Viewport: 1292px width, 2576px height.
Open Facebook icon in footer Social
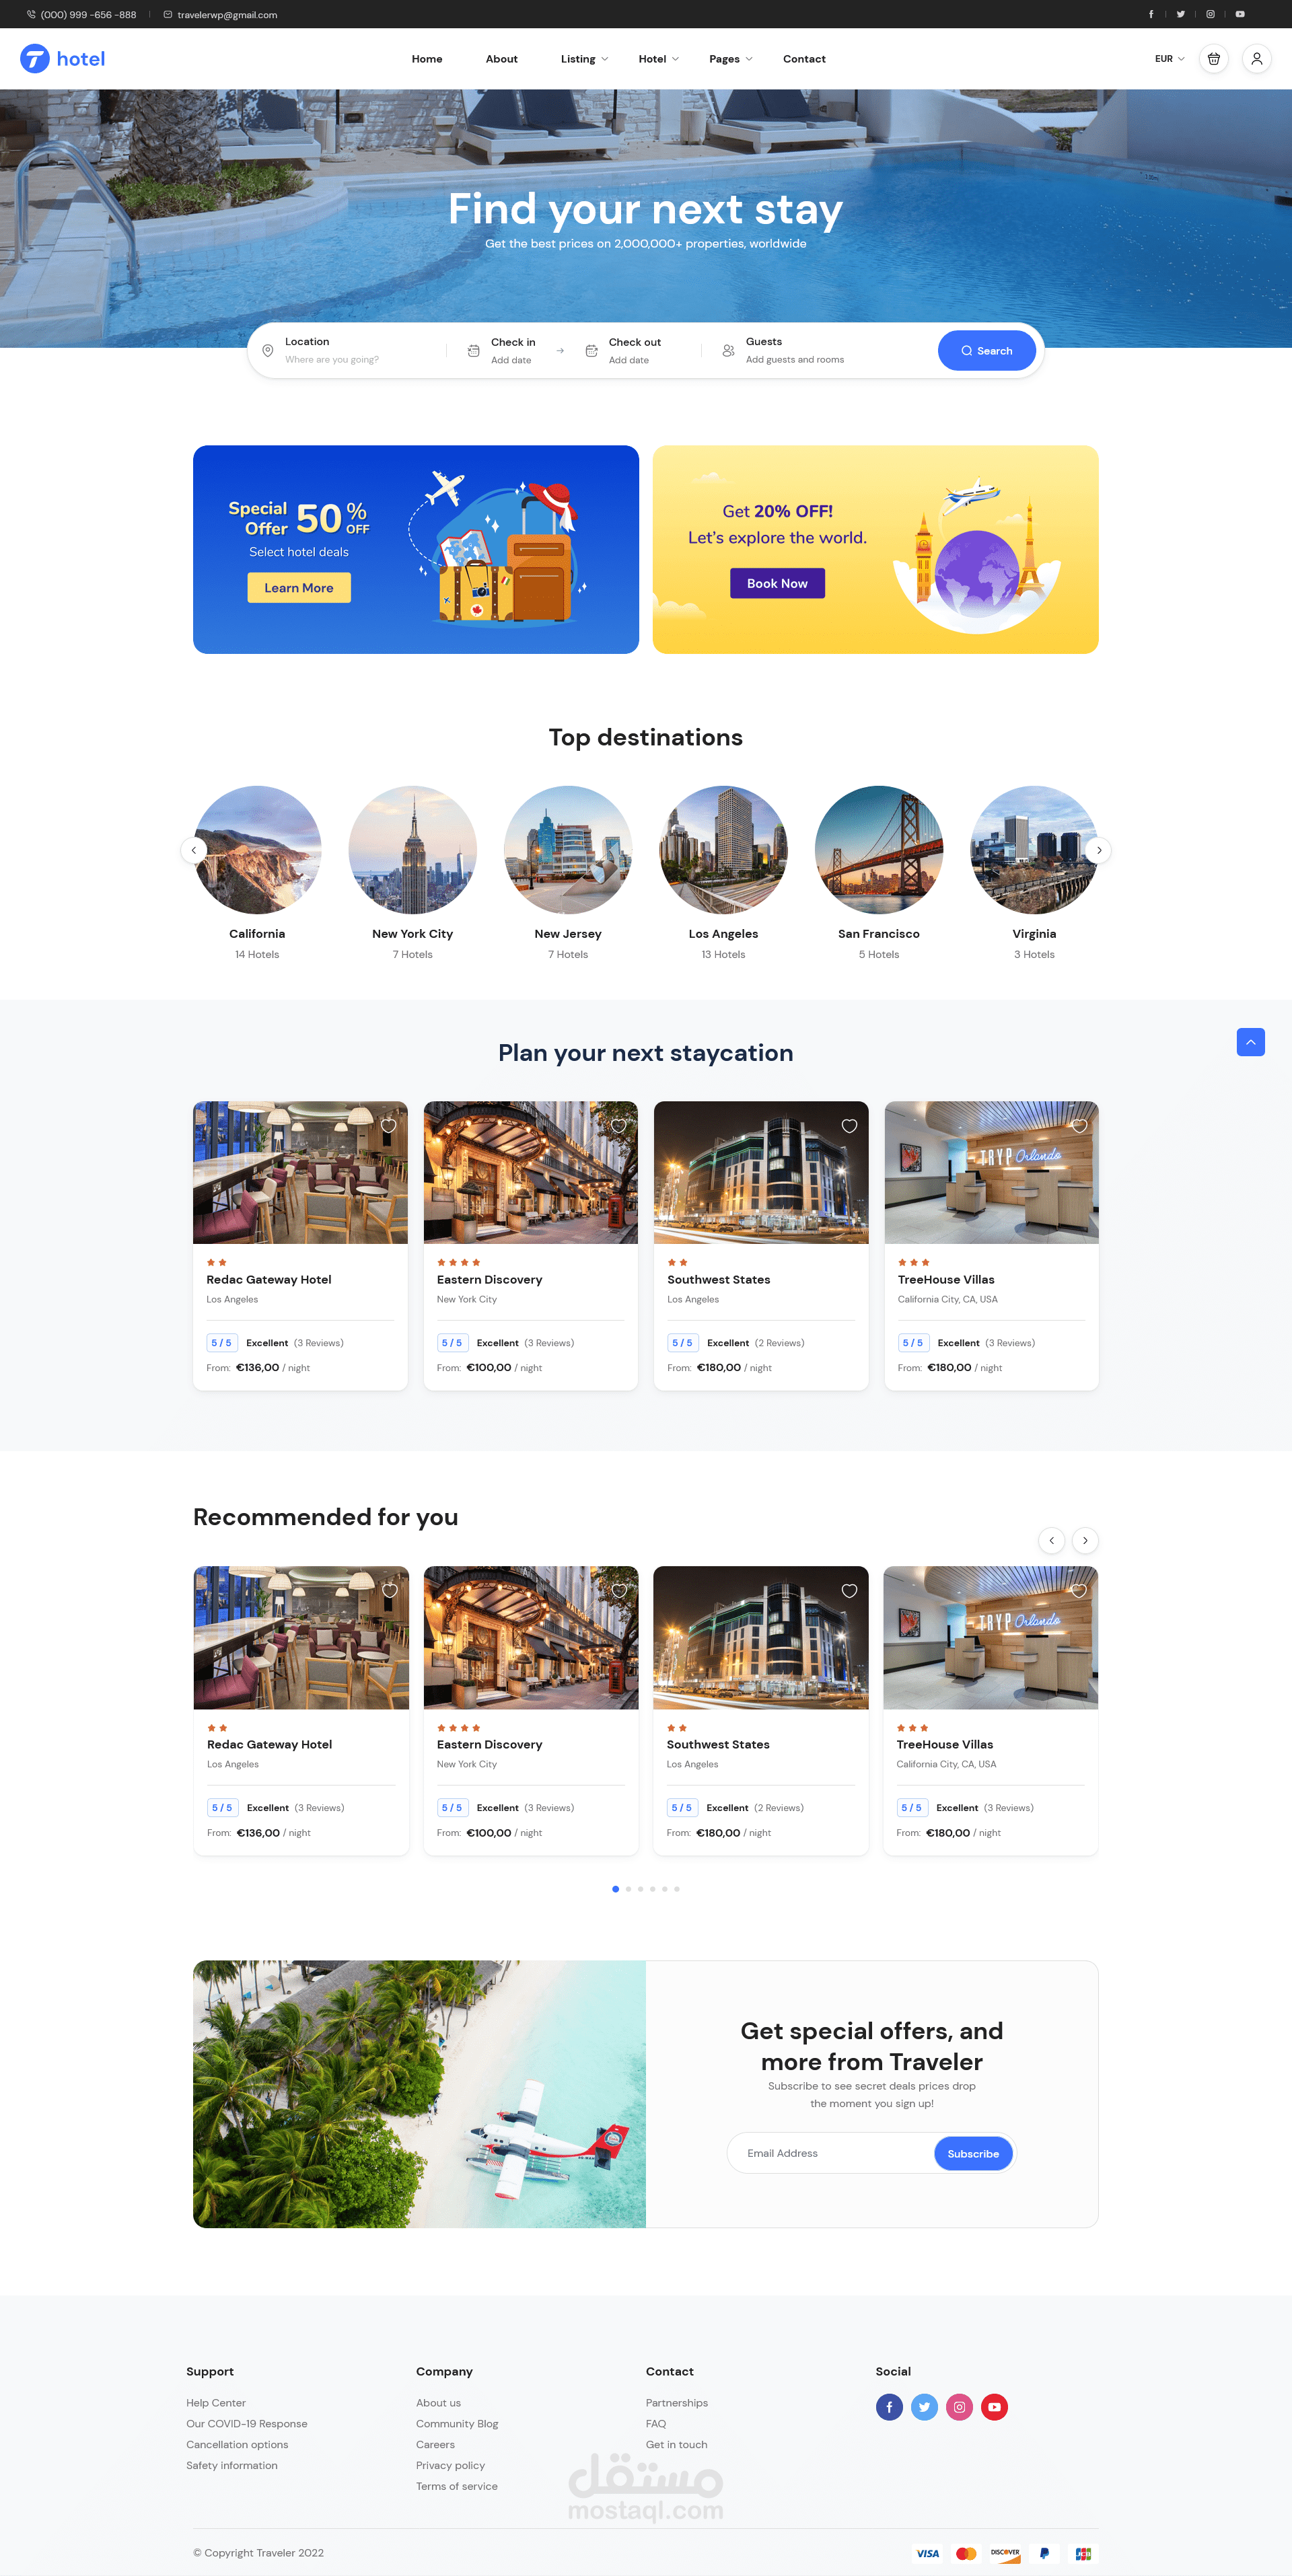(x=889, y=2407)
